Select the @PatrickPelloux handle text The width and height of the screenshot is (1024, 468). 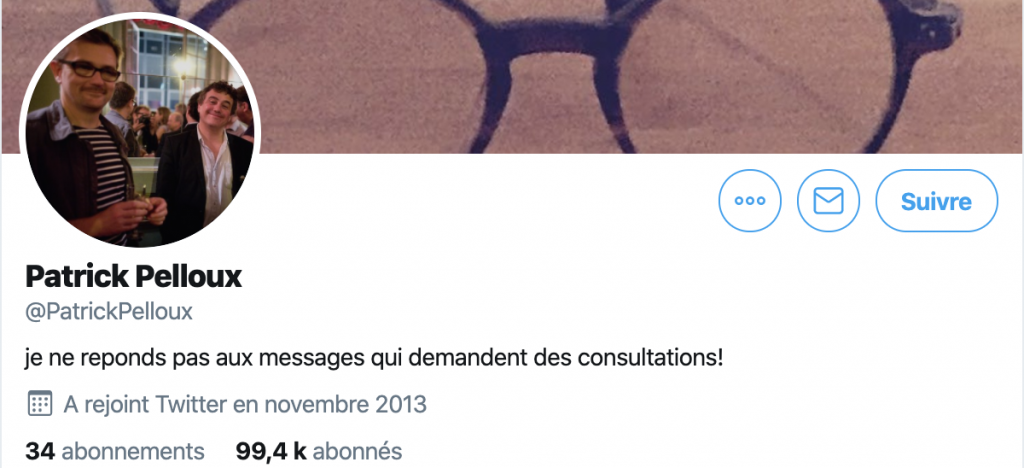click(108, 312)
